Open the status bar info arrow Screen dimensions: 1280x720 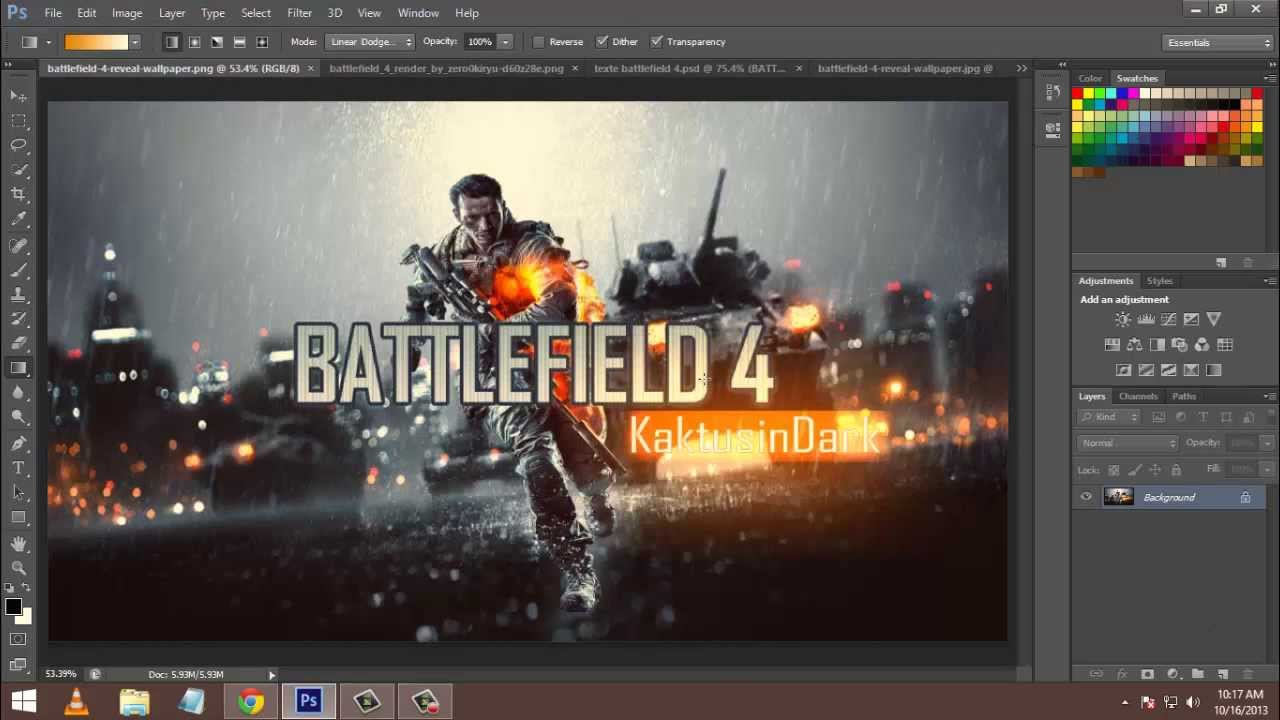[272, 675]
